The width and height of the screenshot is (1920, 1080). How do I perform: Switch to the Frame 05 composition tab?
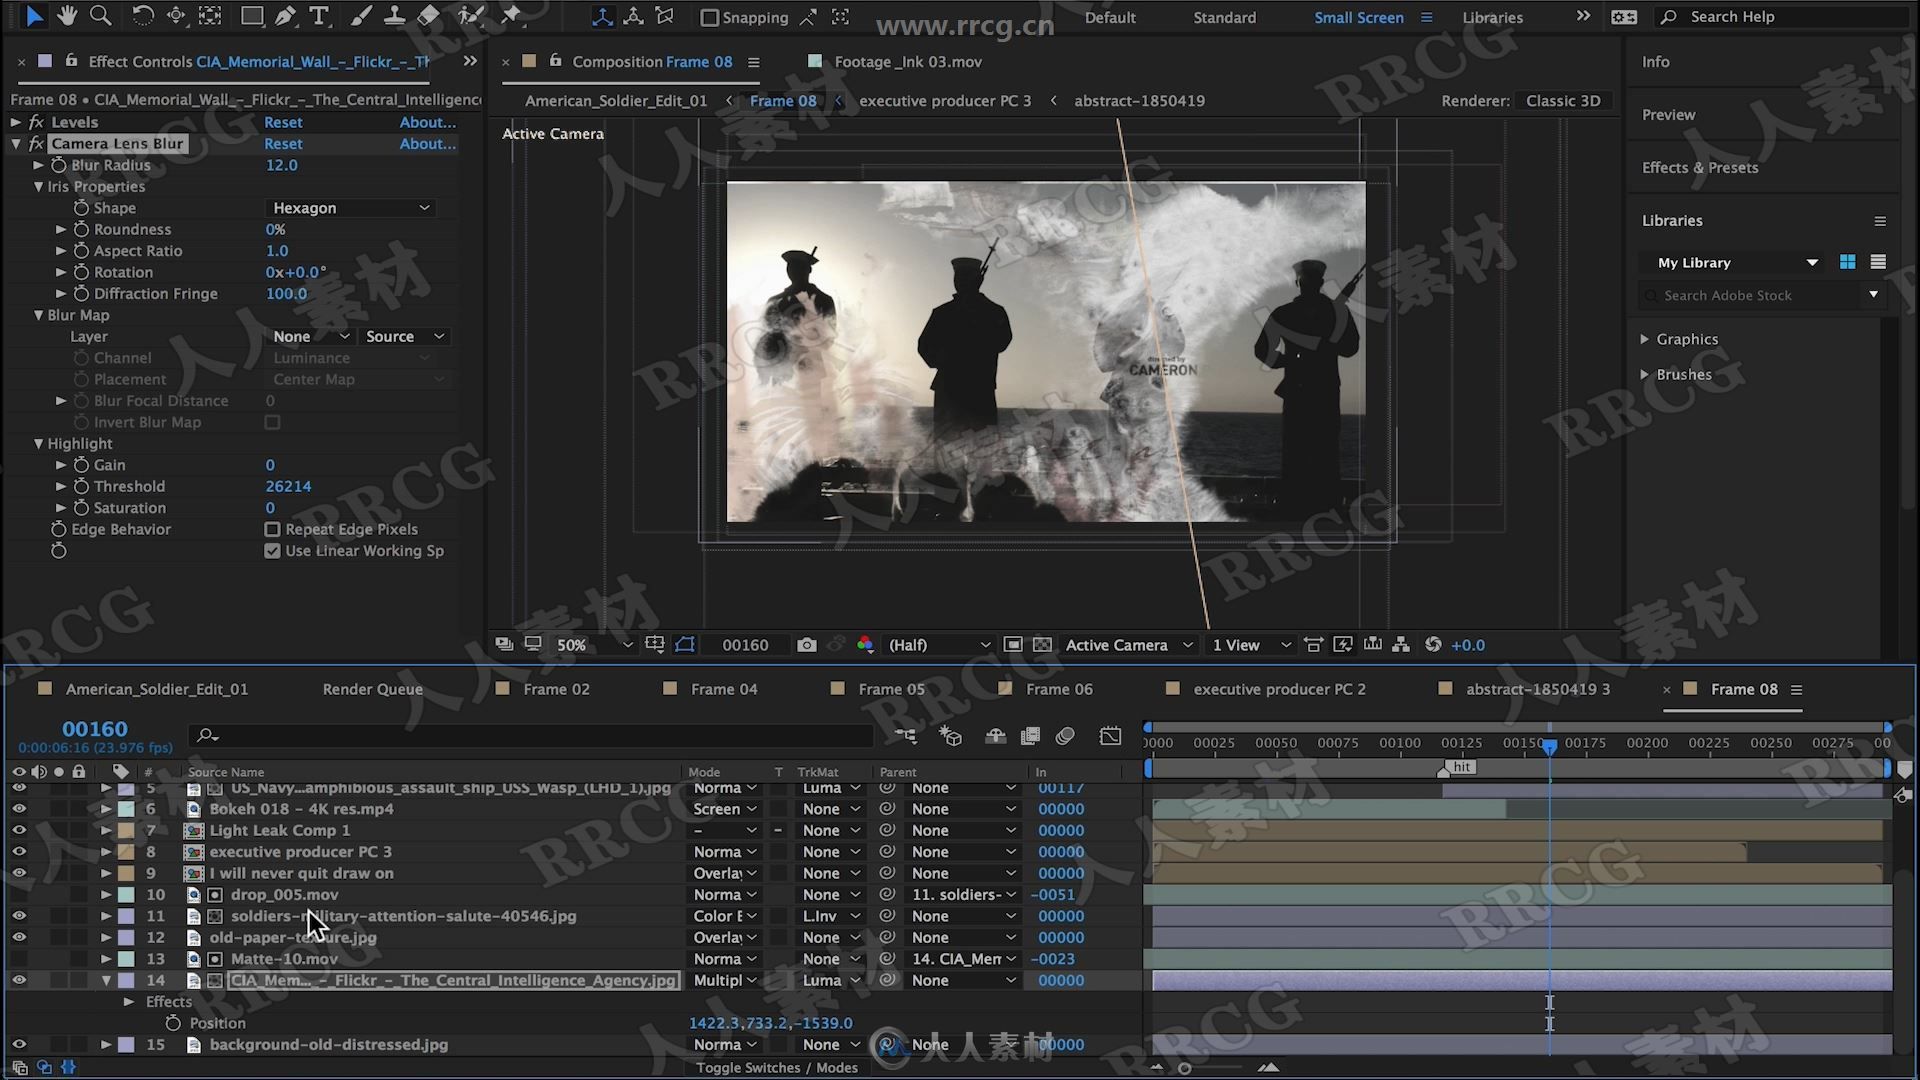891,688
